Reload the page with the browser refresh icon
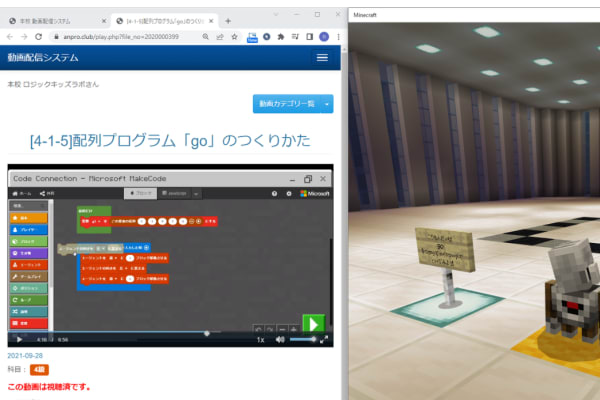Screen dimensions: 600x400 click(x=38, y=37)
